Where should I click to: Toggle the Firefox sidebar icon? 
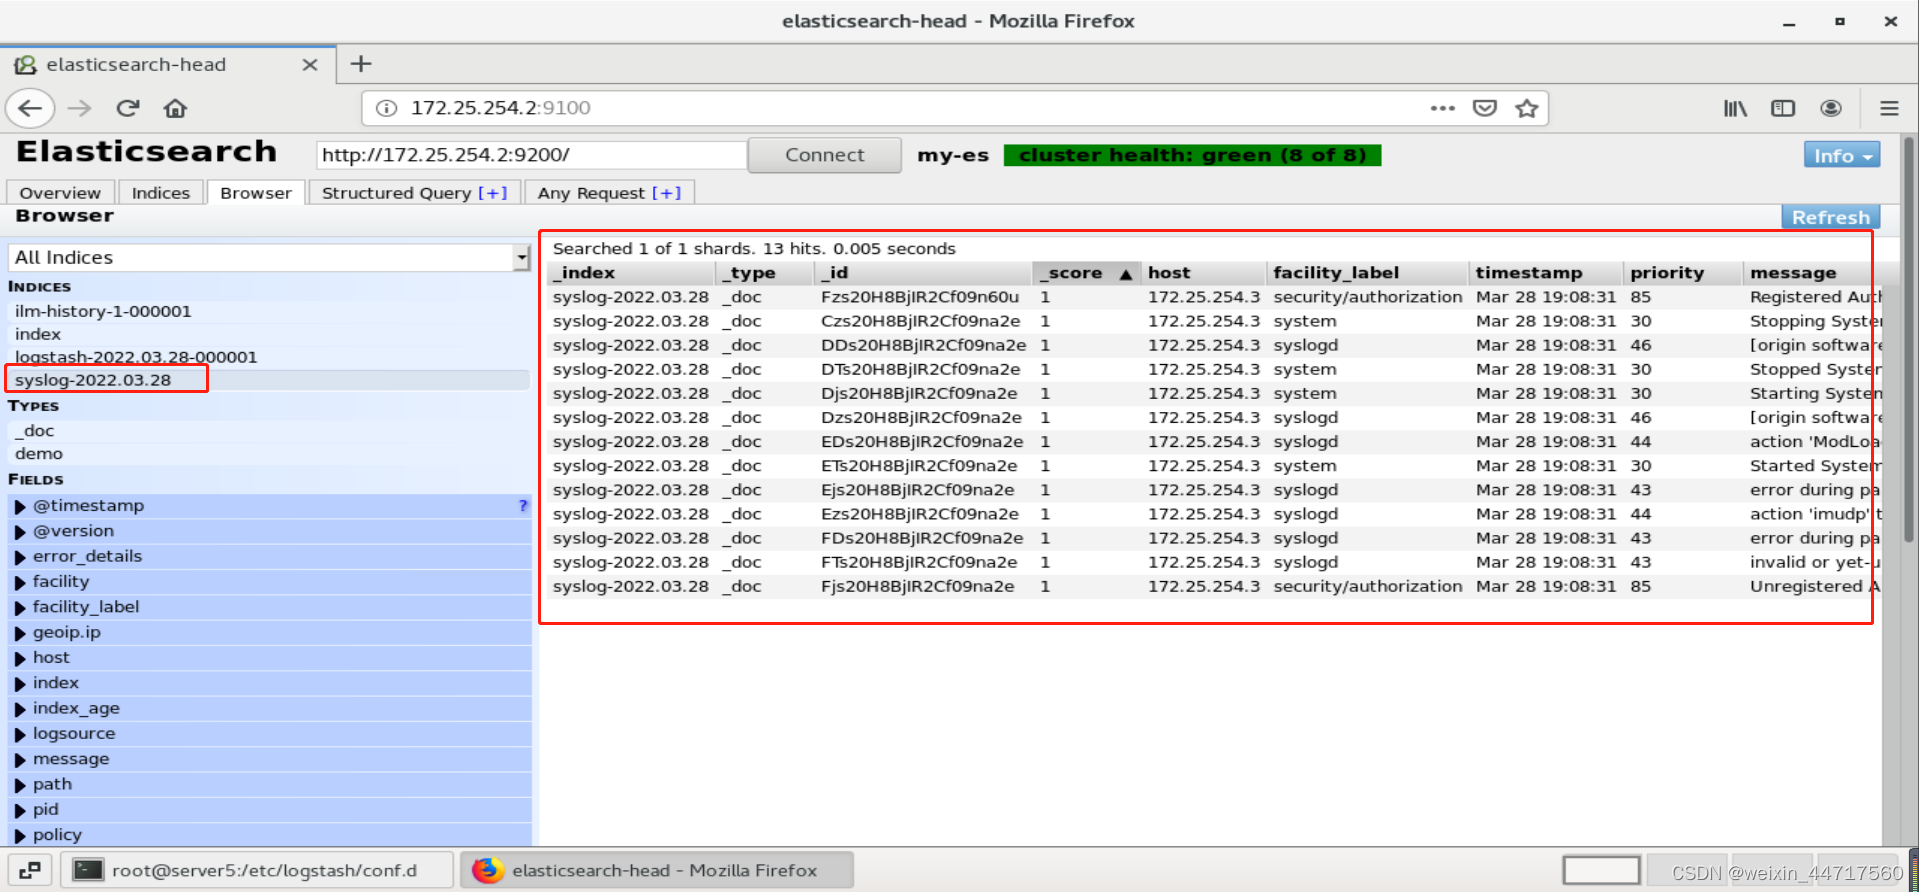coord(1783,108)
